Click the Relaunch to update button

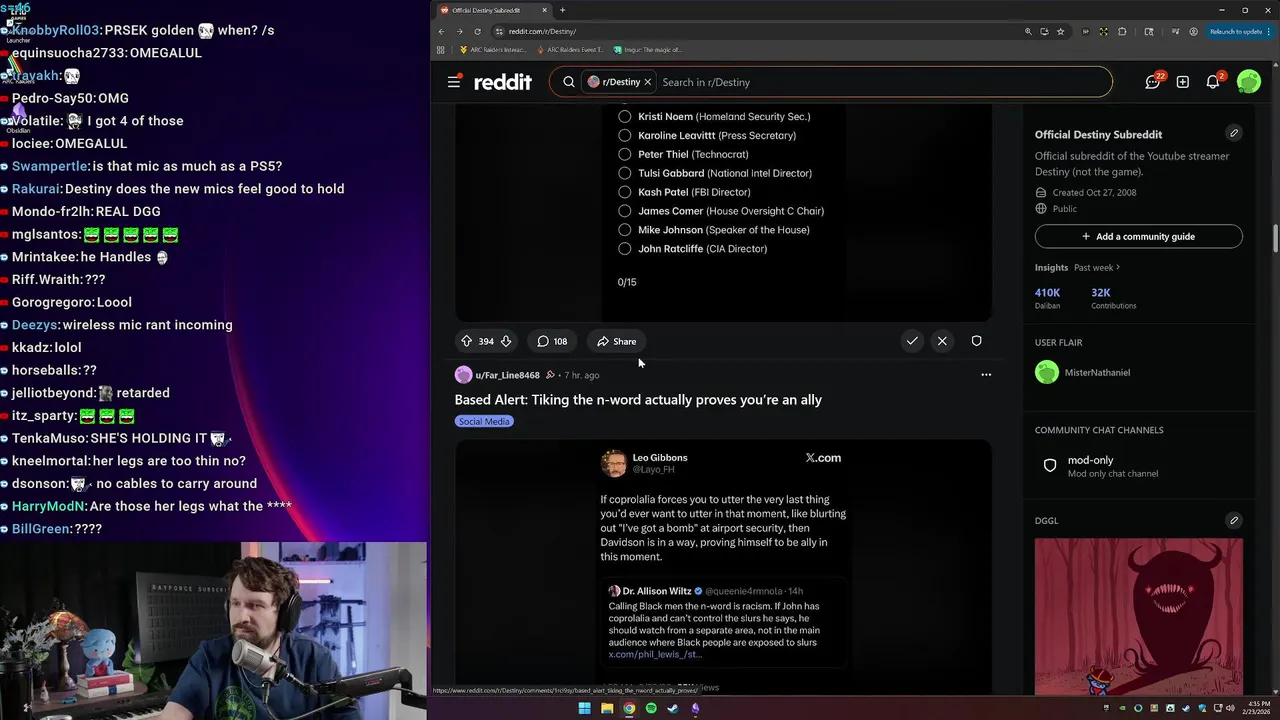(x=1240, y=31)
